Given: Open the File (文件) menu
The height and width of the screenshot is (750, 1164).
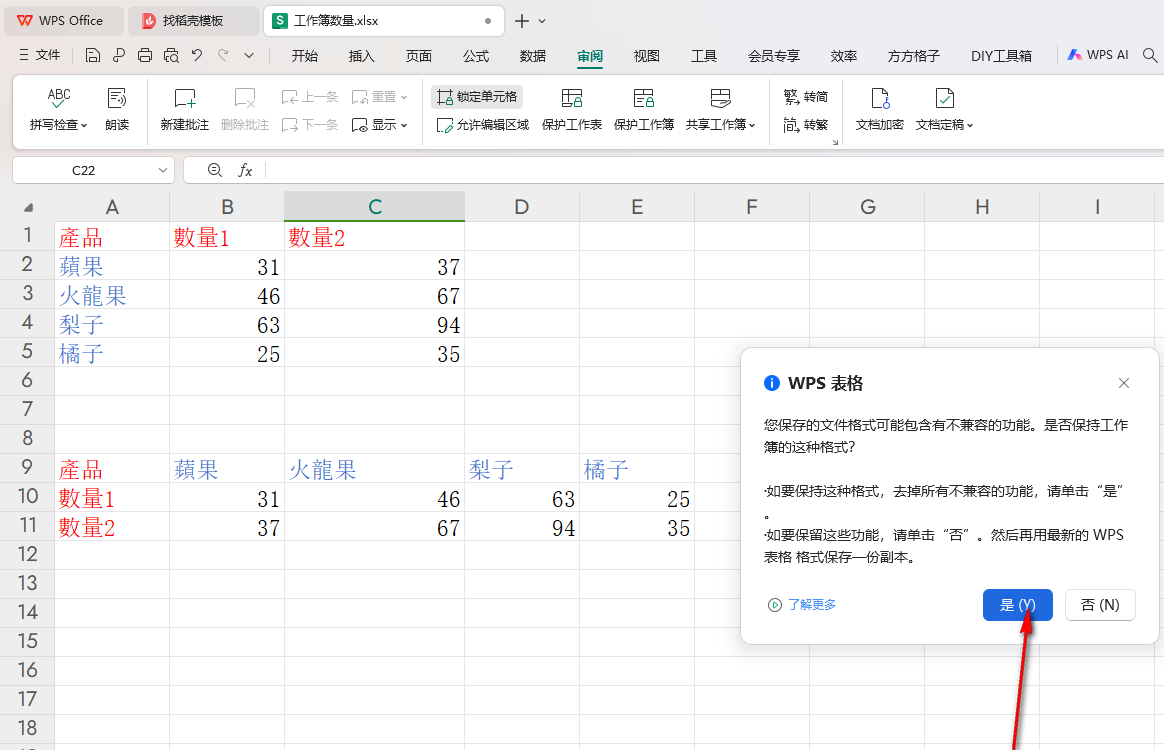Looking at the screenshot, I should point(39,55).
